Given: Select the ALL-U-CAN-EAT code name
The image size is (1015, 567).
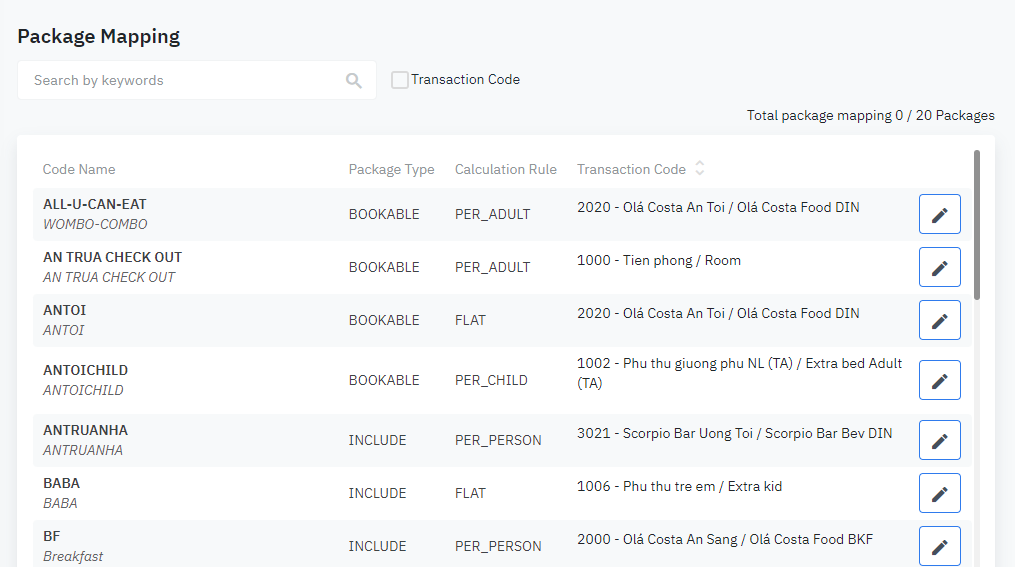Looking at the screenshot, I should pos(95,204).
